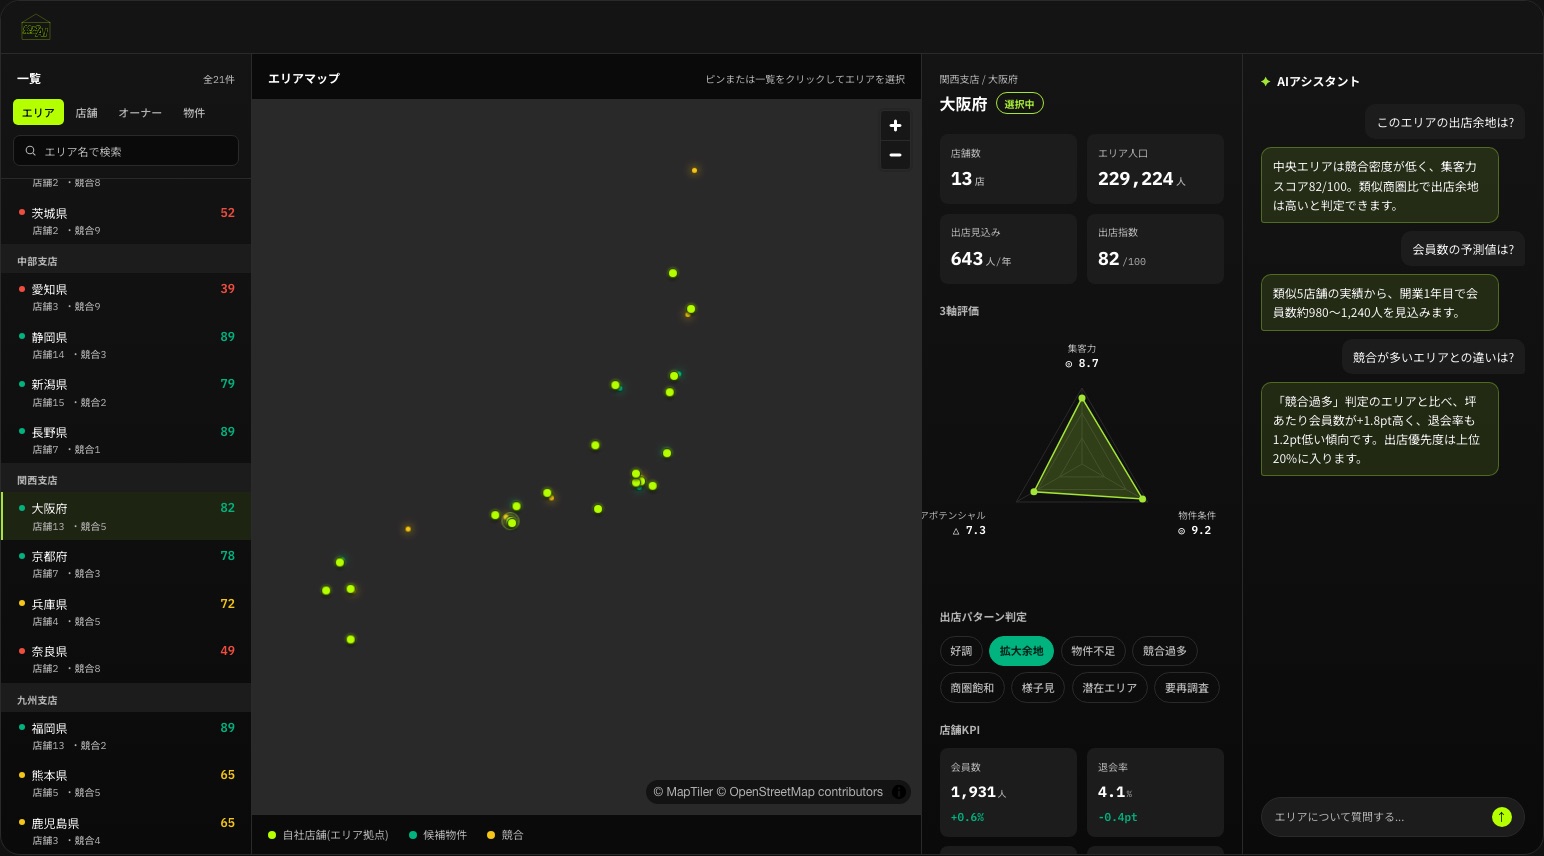
Task: Send question with green arrow button
Action: (x=1501, y=817)
